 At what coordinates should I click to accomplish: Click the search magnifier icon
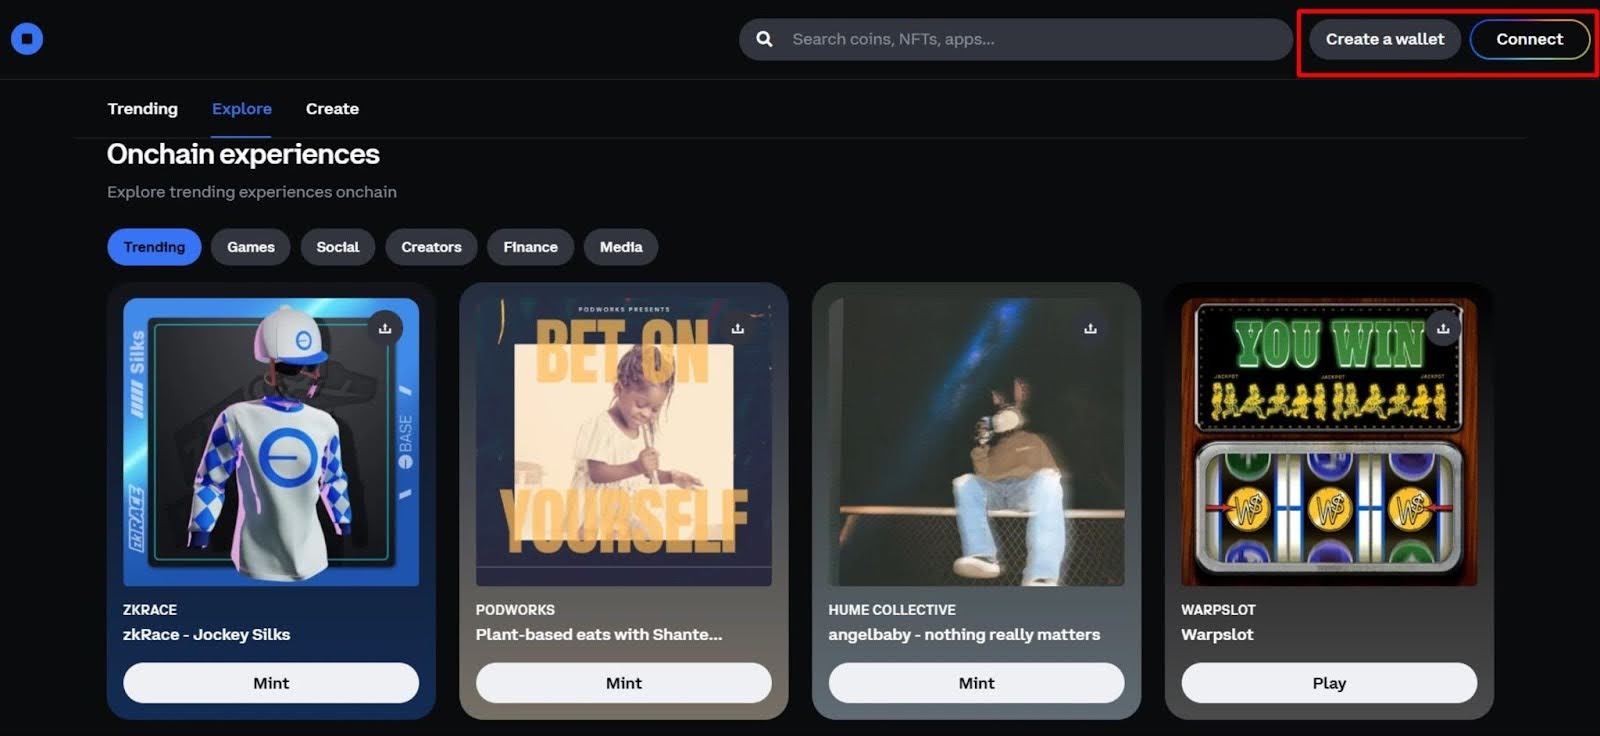click(764, 39)
